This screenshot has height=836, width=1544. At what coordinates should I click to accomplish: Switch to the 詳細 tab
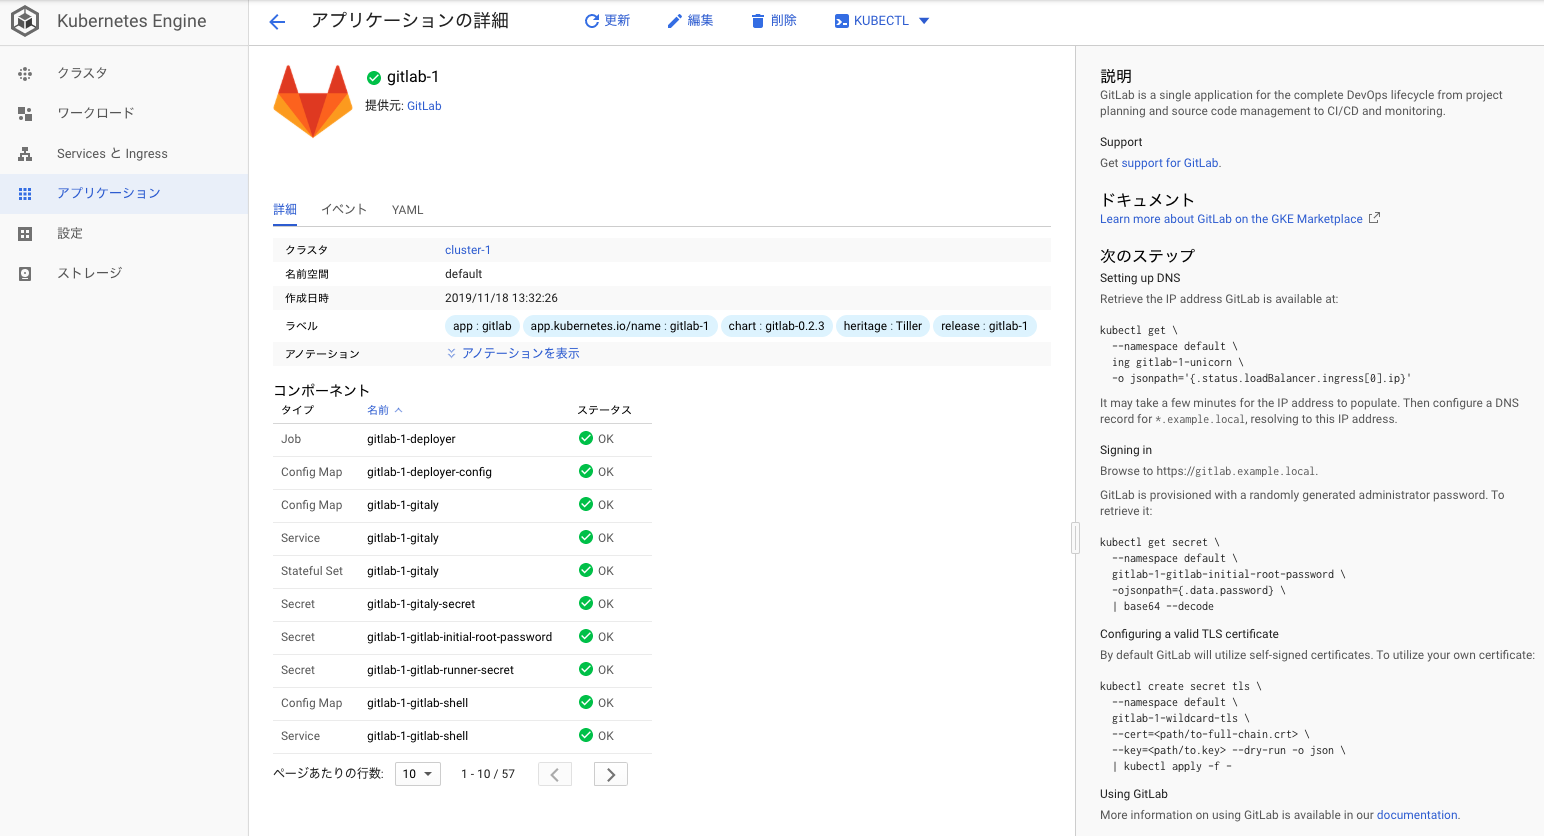coord(285,210)
